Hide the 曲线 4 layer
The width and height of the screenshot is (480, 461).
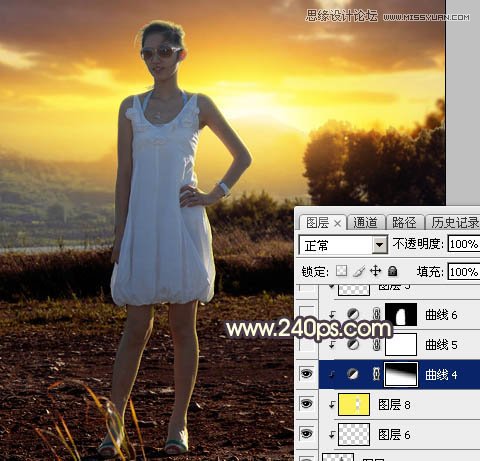tap(307, 374)
